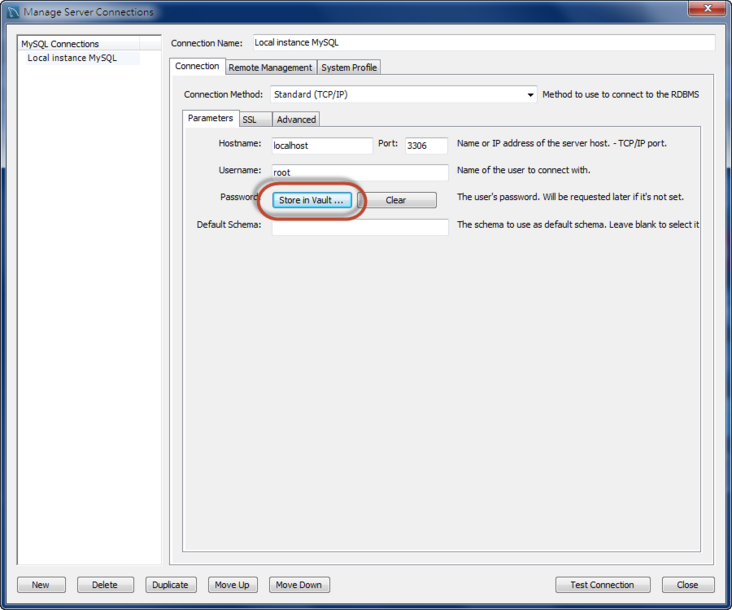
Task: Move the connection up
Action: [232, 585]
